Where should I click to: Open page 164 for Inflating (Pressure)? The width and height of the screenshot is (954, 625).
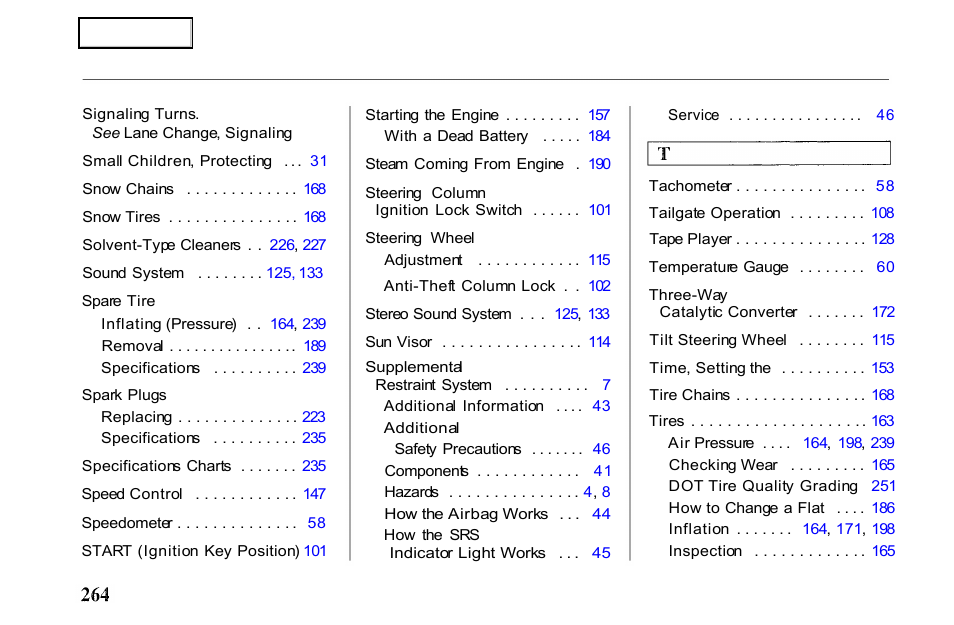click(282, 324)
